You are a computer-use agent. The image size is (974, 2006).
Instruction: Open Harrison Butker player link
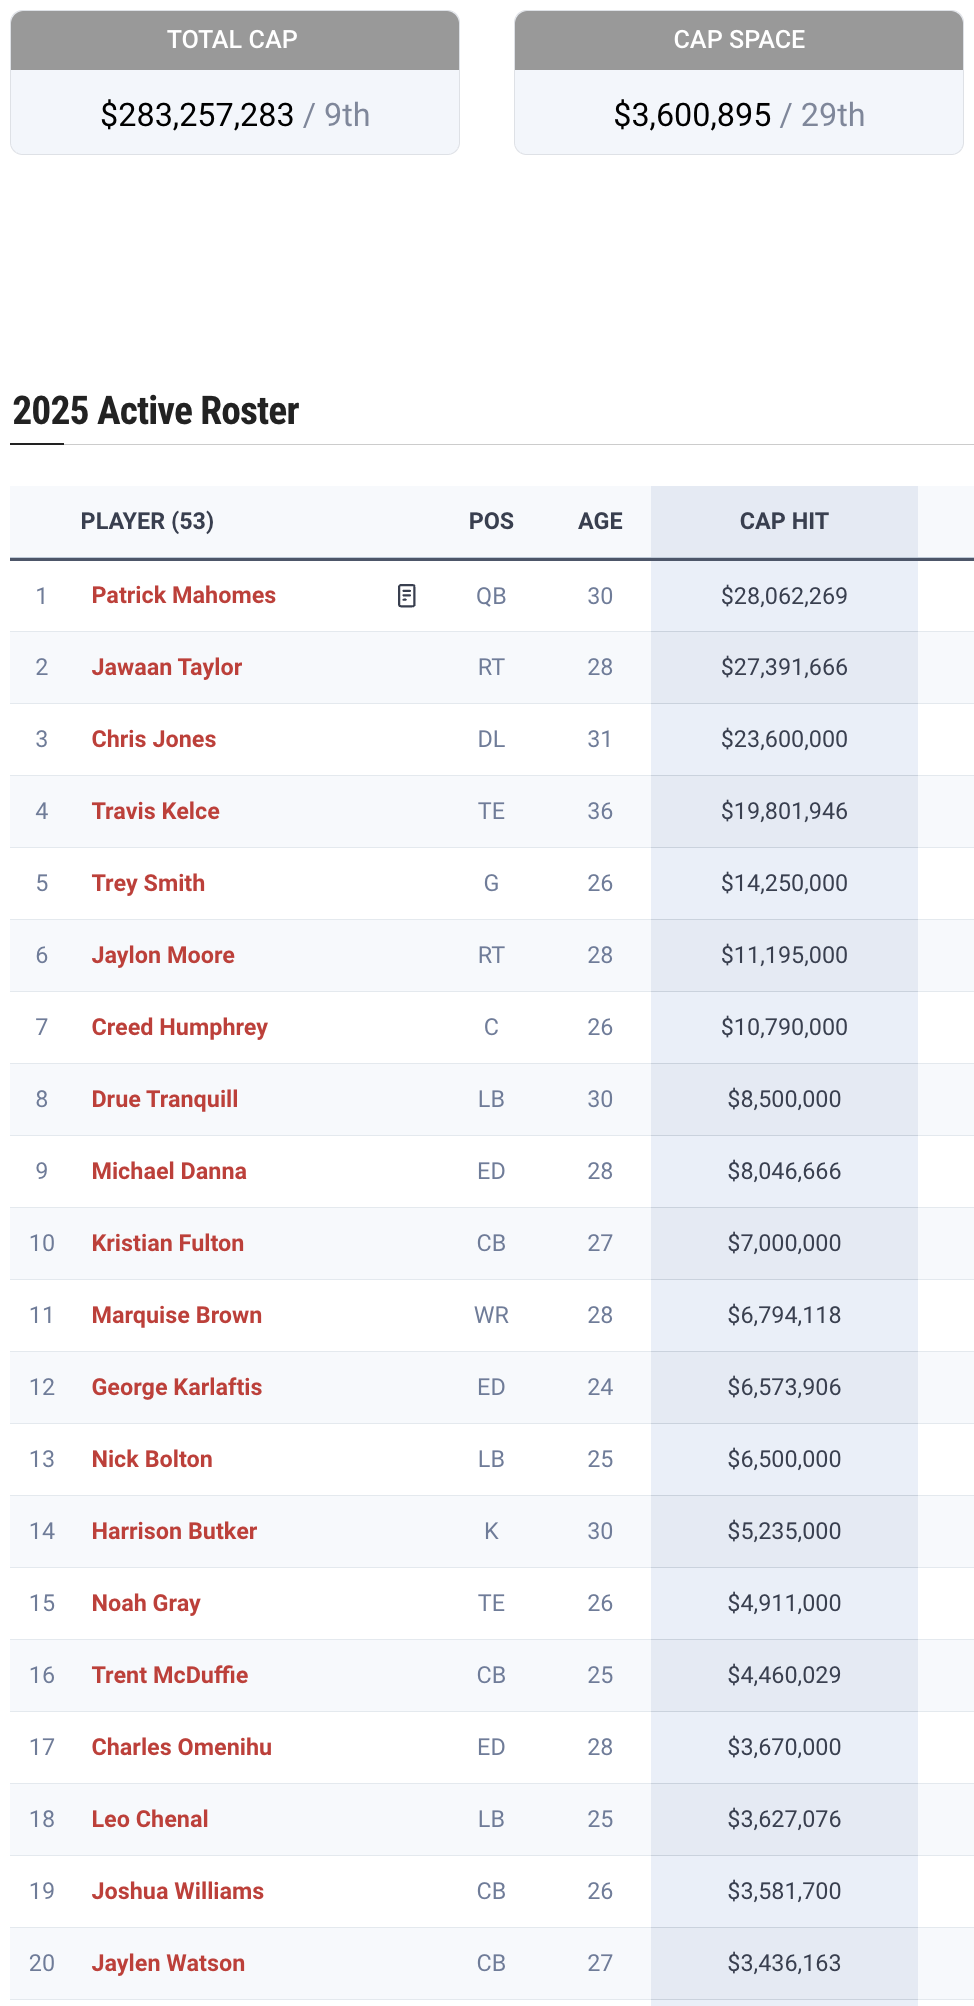point(174,1531)
